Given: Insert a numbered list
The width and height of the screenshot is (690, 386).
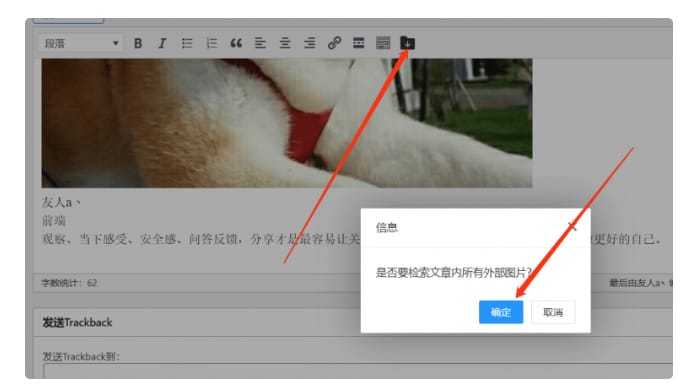Looking at the screenshot, I should coord(212,43).
